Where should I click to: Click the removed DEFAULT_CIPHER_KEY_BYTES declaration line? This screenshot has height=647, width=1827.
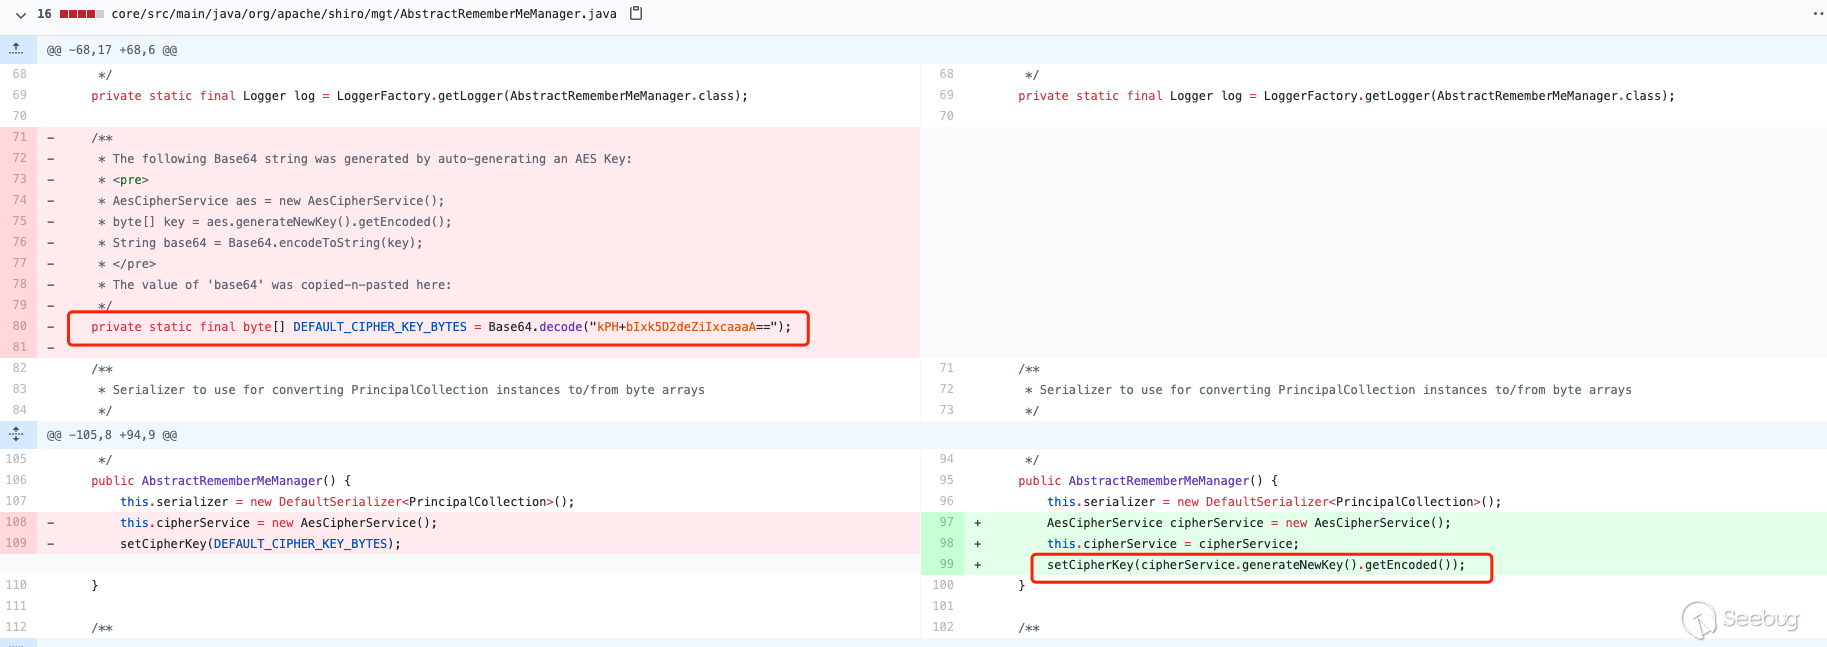click(x=440, y=327)
